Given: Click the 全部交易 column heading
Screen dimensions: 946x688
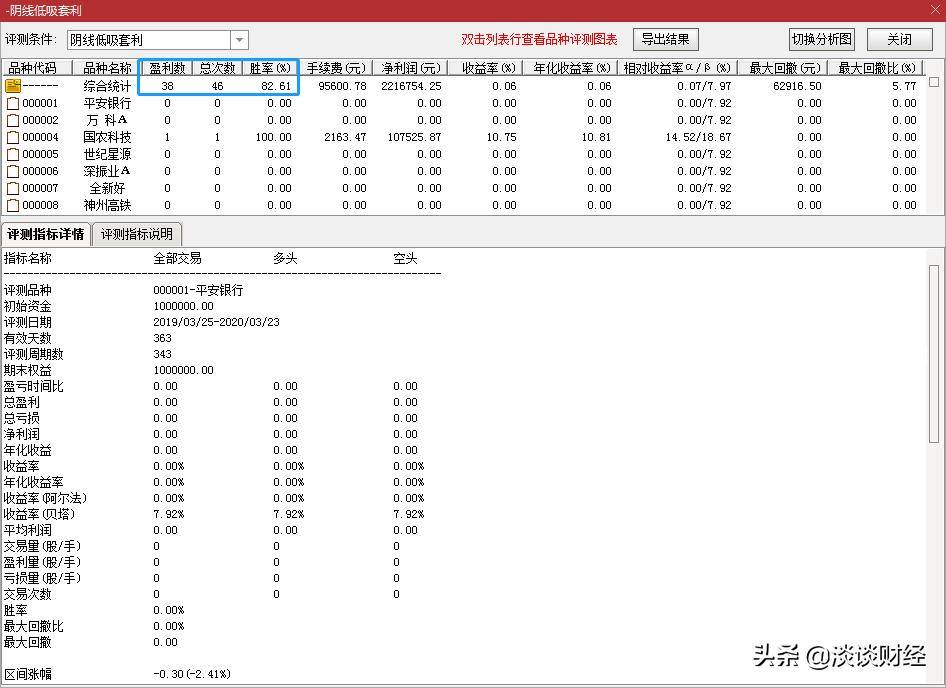Looking at the screenshot, I should coord(177,258).
